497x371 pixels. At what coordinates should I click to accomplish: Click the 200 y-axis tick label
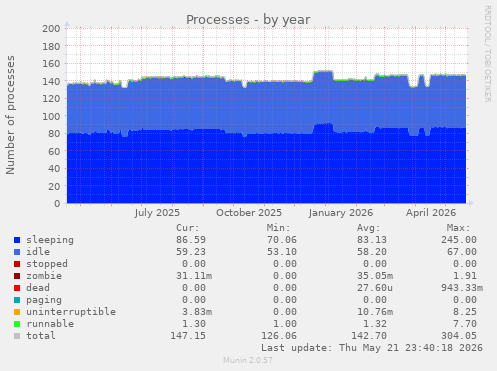click(x=51, y=28)
